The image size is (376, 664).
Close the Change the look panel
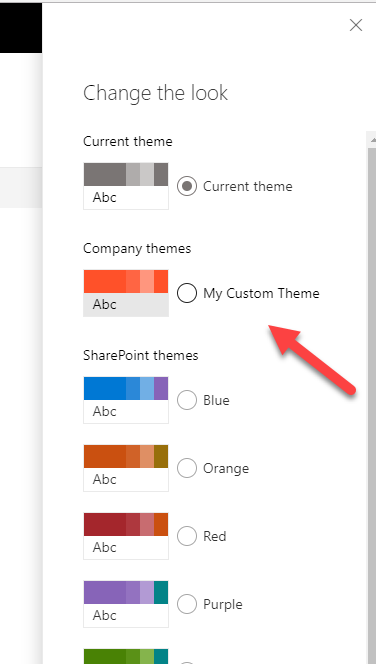[356, 25]
